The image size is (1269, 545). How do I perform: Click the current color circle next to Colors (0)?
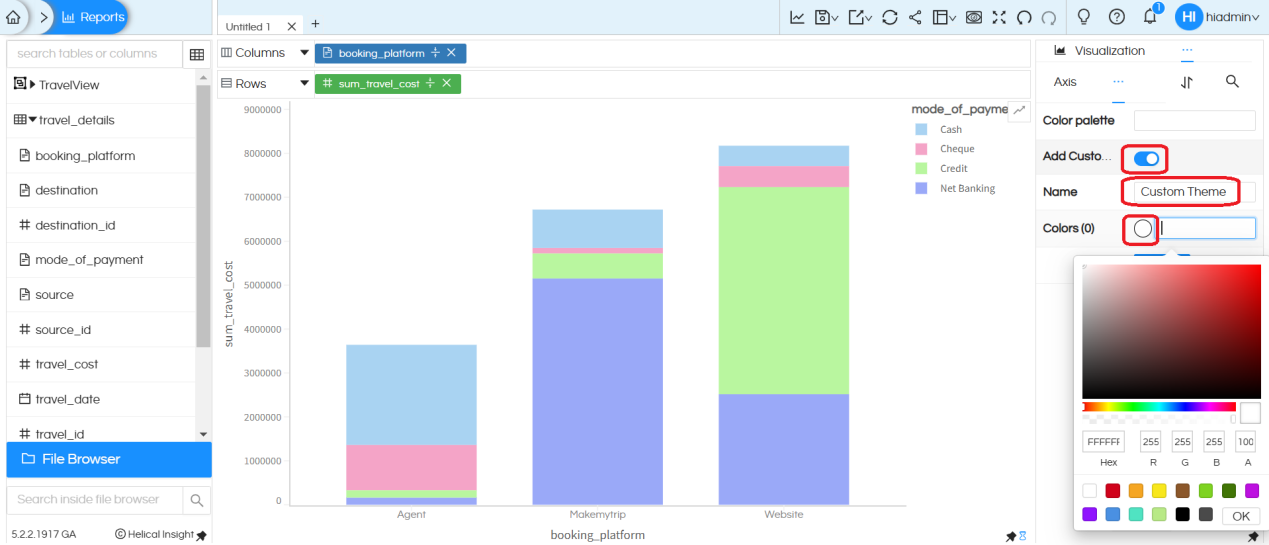click(1143, 229)
